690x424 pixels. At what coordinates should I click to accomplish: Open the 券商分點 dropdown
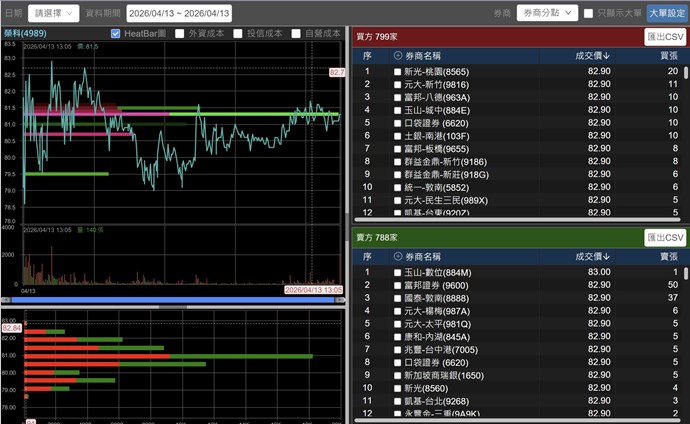[549, 13]
